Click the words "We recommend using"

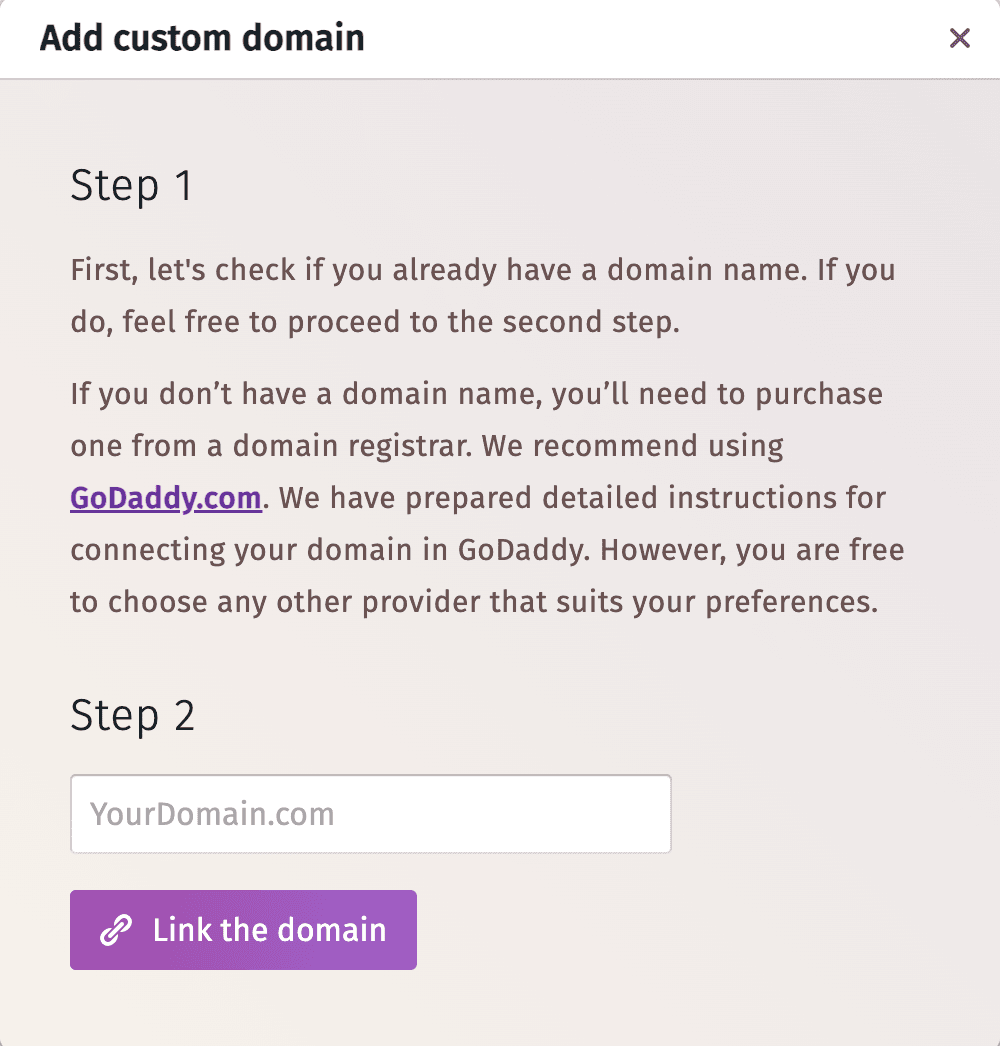[633, 446]
